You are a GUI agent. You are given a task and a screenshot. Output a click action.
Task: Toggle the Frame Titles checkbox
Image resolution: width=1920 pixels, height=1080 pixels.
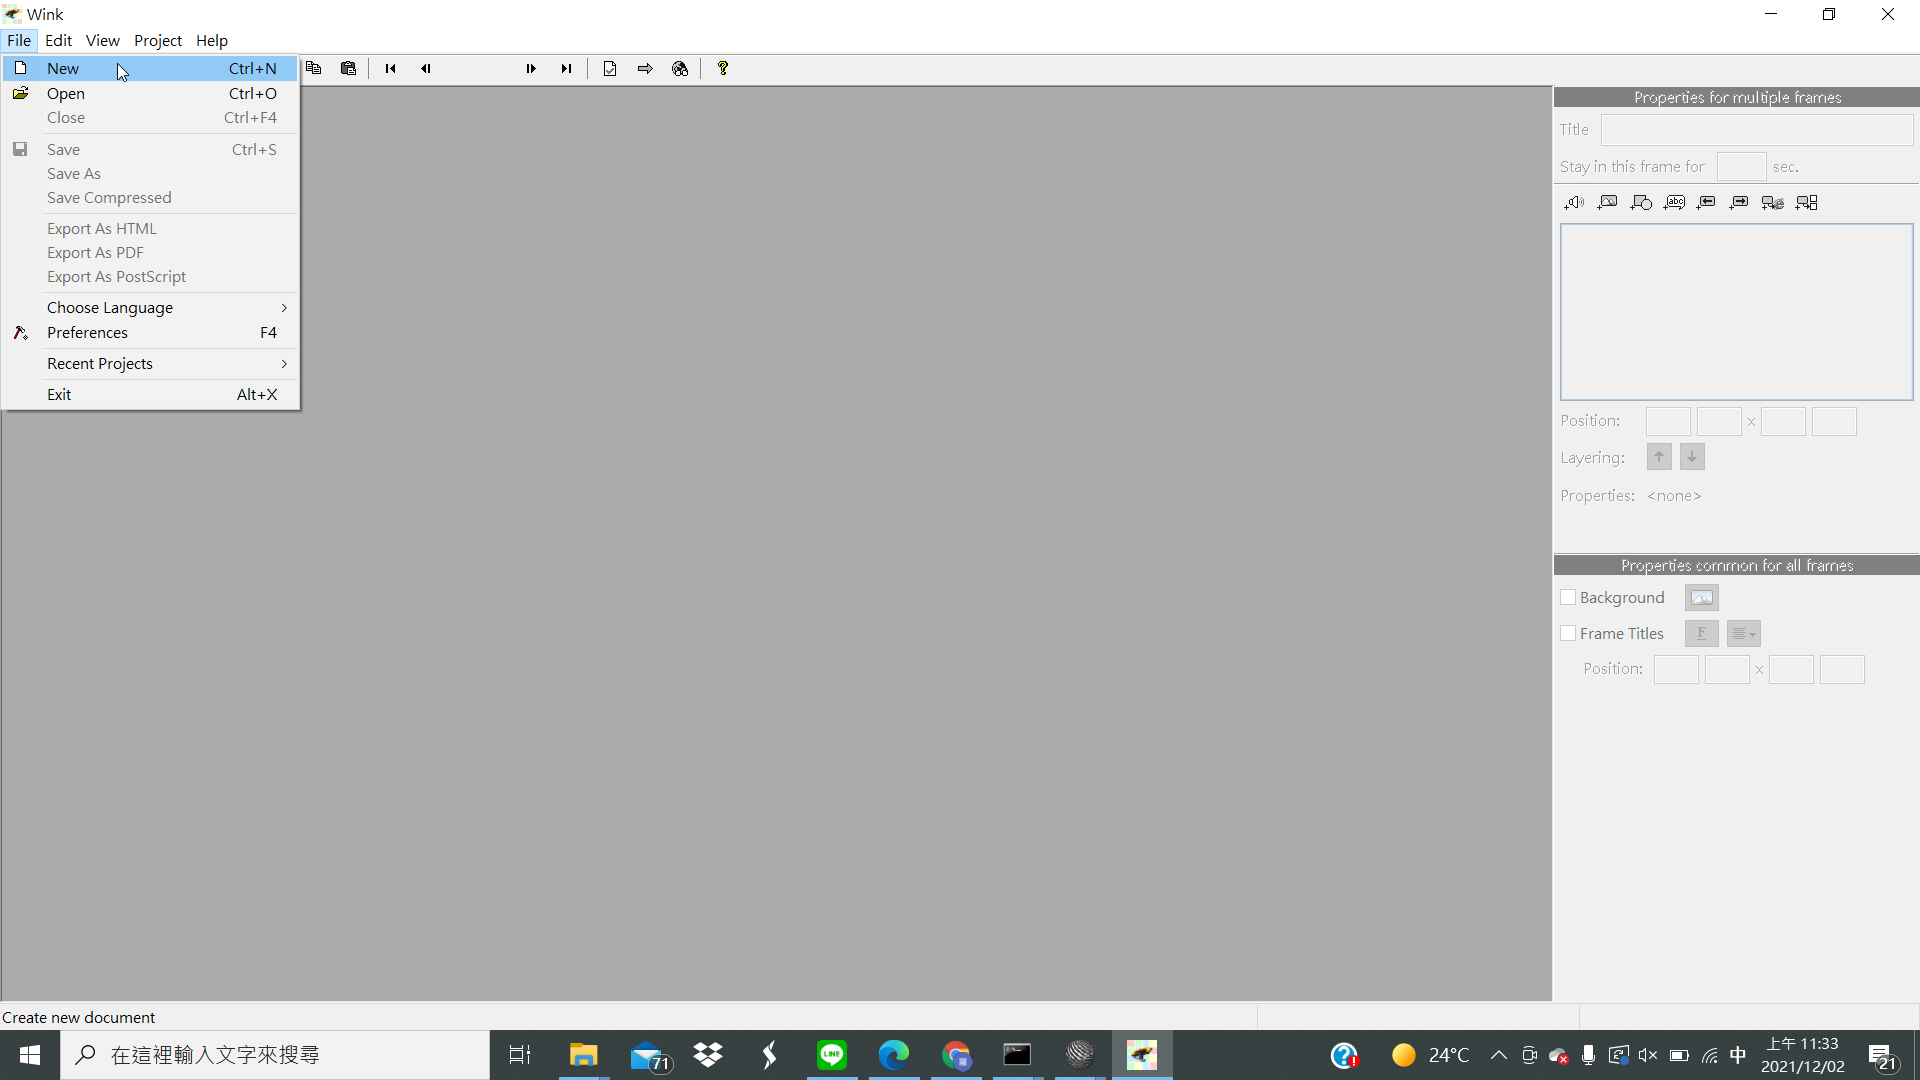point(1568,633)
